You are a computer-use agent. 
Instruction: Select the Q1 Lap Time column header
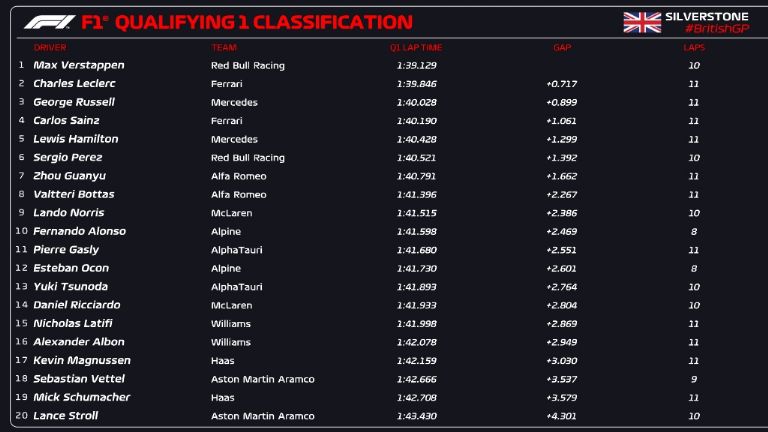tap(416, 48)
